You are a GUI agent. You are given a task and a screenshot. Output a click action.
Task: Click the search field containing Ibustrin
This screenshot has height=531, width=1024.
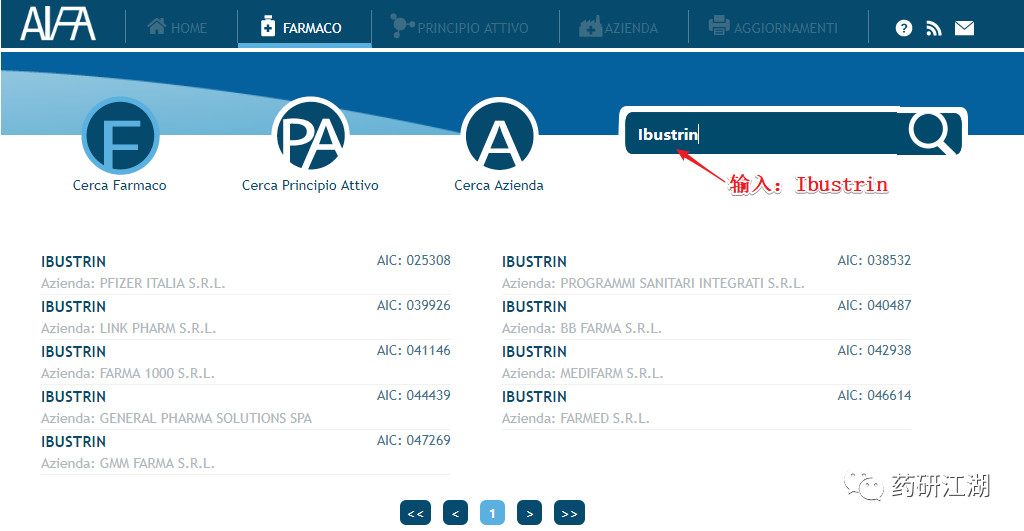761,134
